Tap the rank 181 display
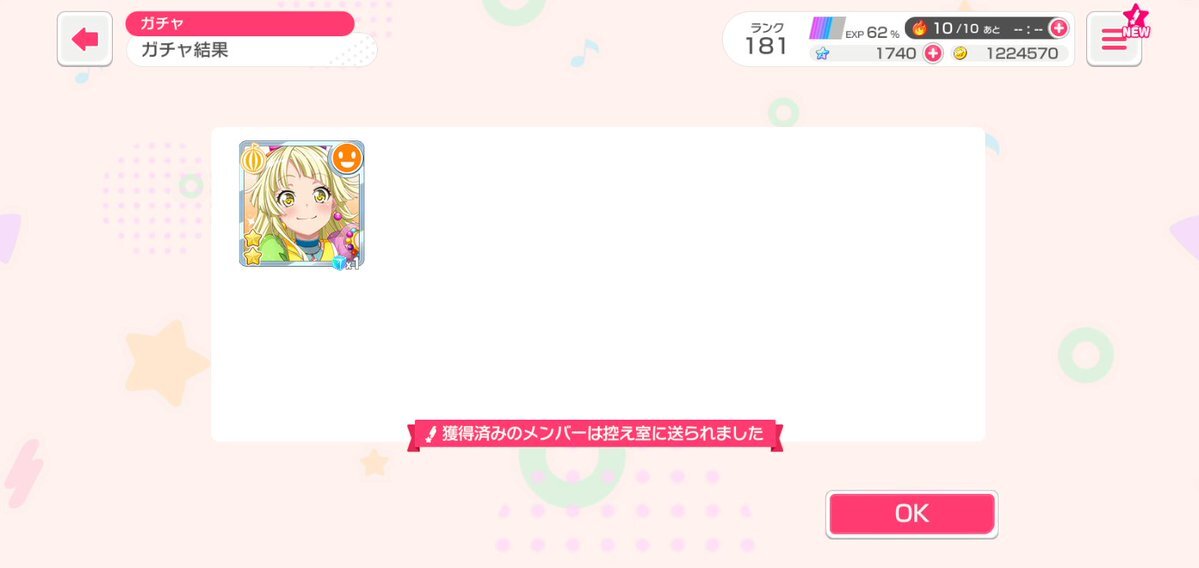The width and height of the screenshot is (1199, 568). pyautogui.click(x=765, y=39)
